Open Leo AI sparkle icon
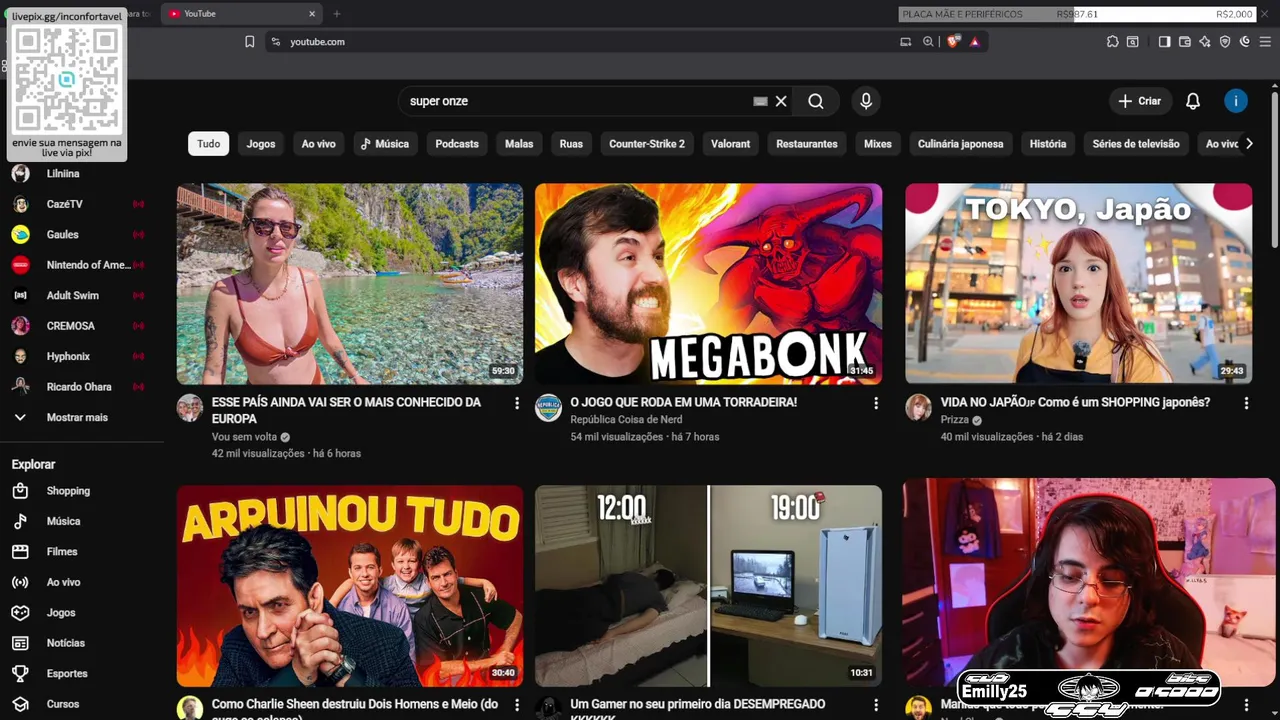Screen dimensions: 1280x720 1205,42
